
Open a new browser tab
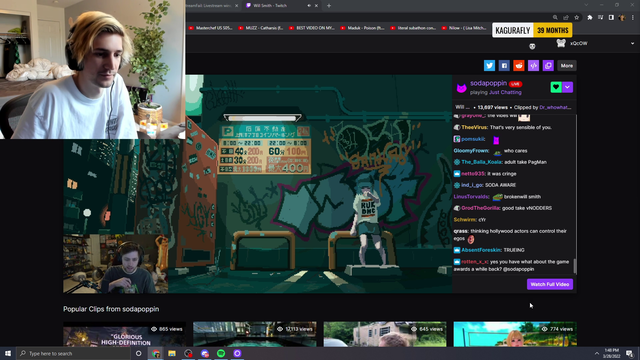329,6
